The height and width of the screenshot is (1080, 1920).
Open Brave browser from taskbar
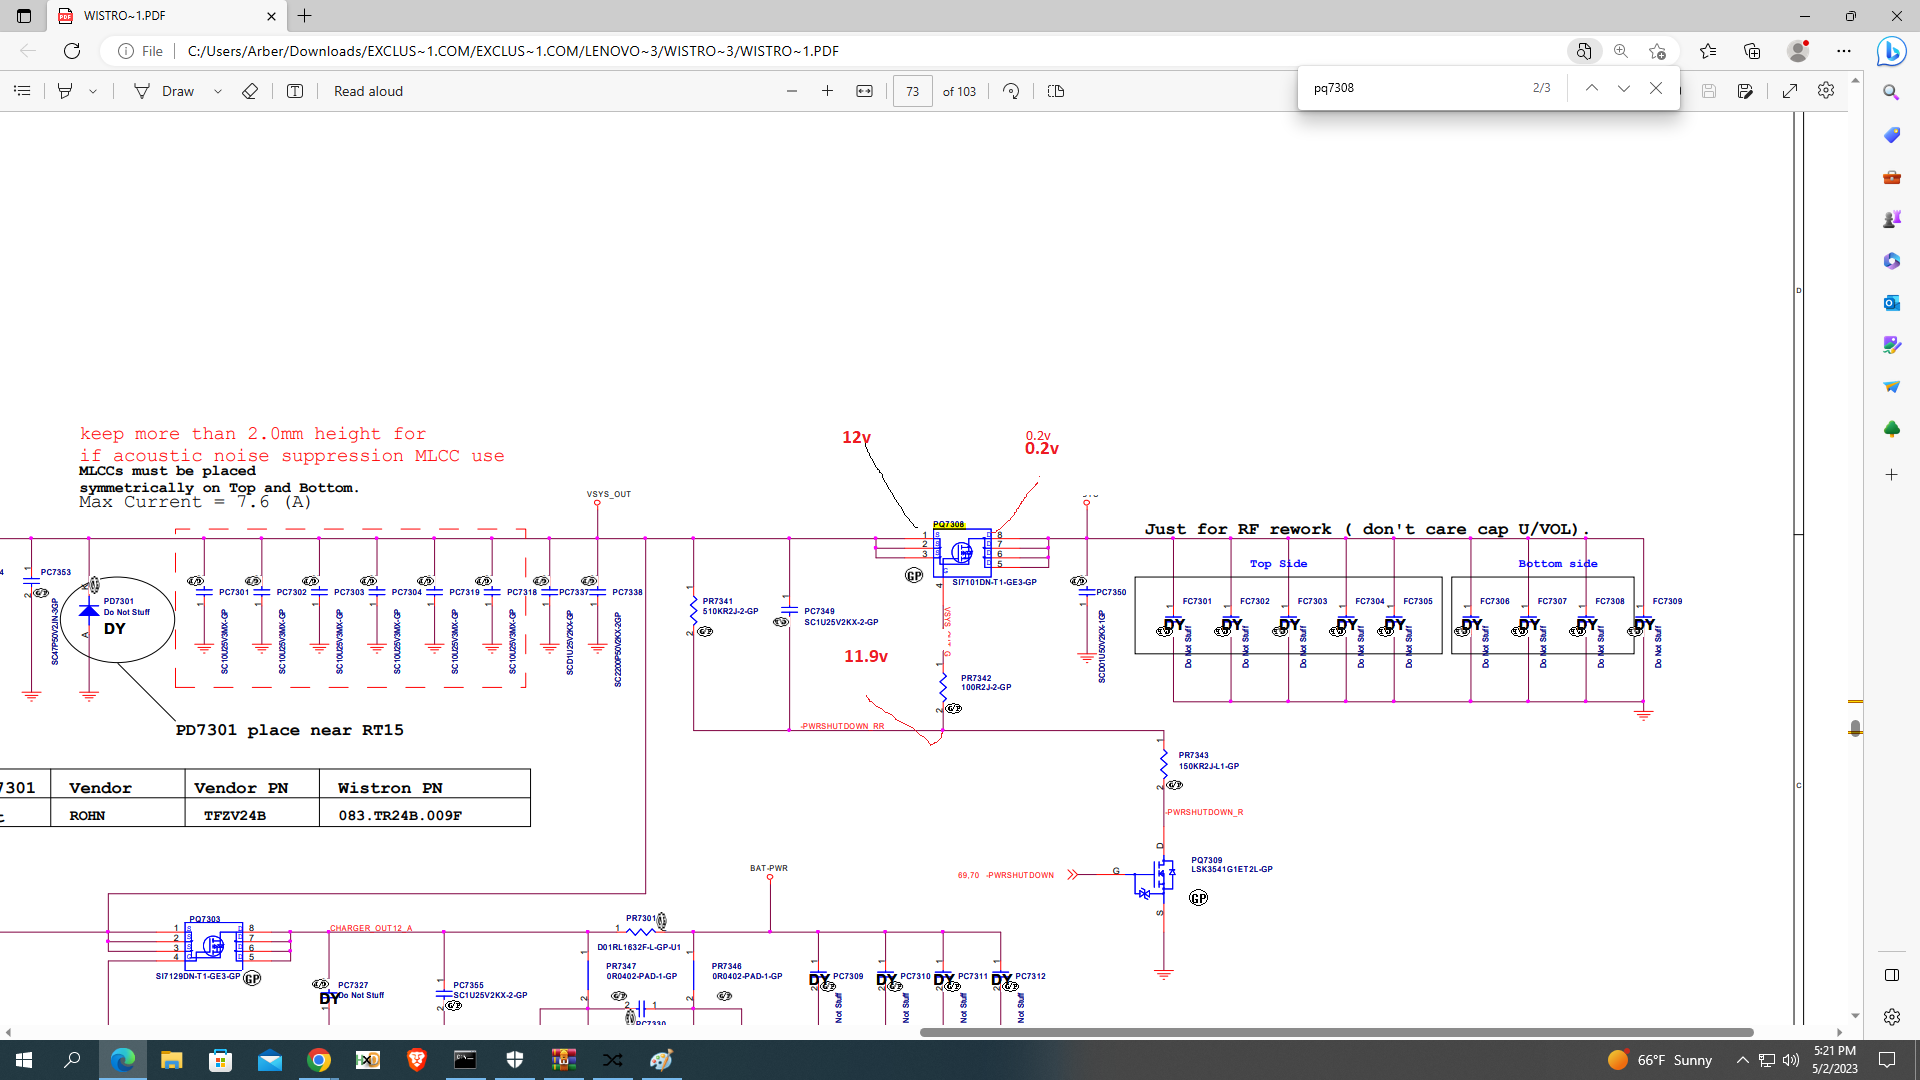pyautogui.click(x=416, y=1060)
